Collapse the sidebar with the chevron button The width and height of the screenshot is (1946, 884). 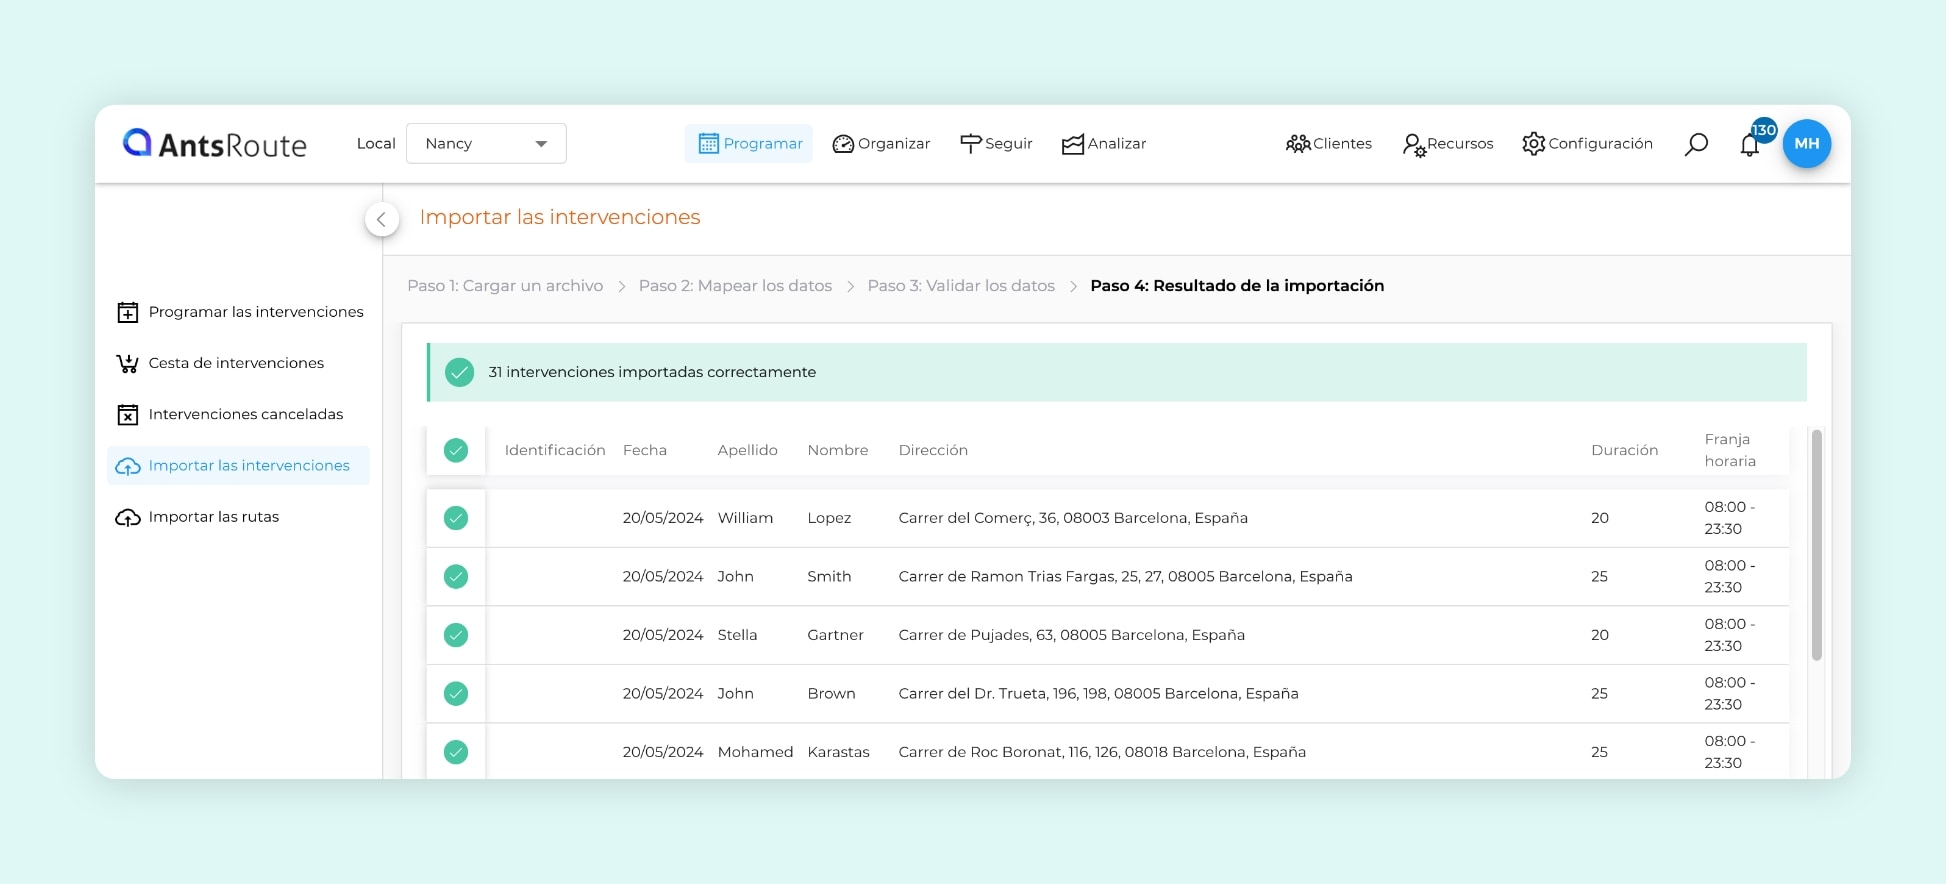pos(381,219)
